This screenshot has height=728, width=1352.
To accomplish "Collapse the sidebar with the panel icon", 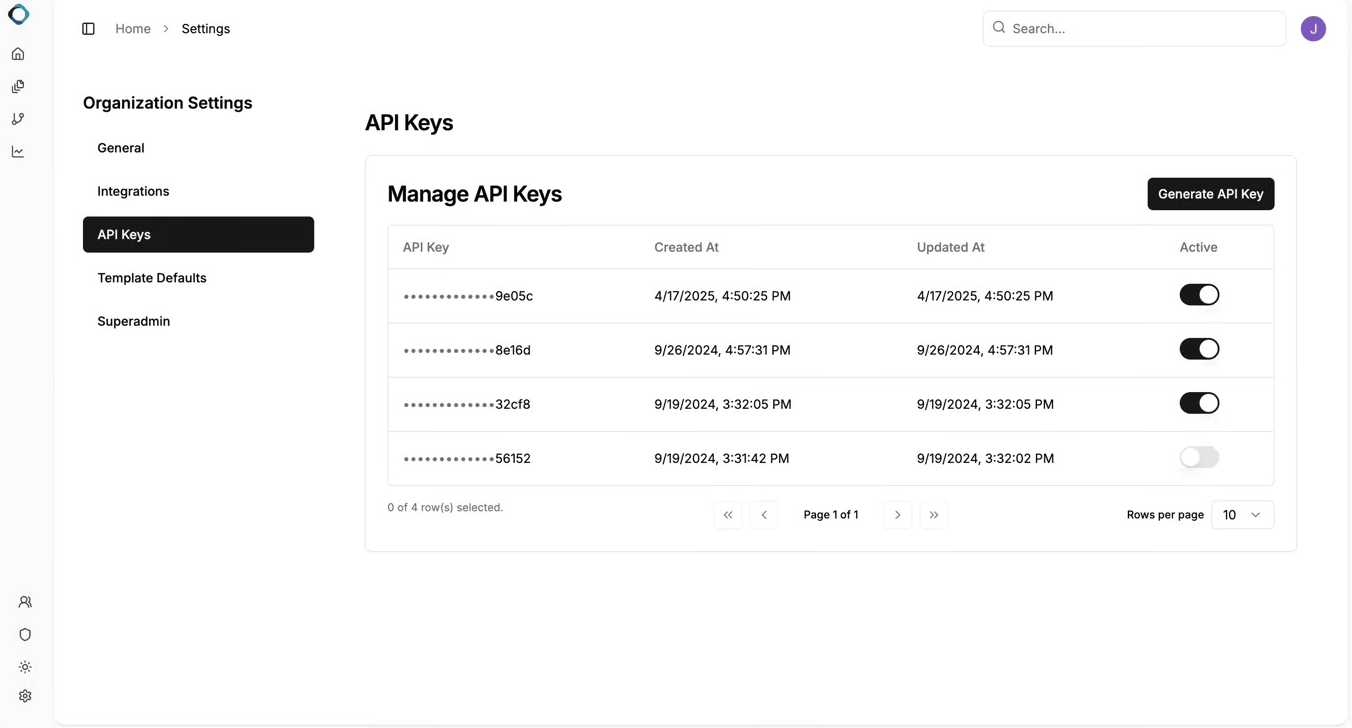I will point(88,28).
